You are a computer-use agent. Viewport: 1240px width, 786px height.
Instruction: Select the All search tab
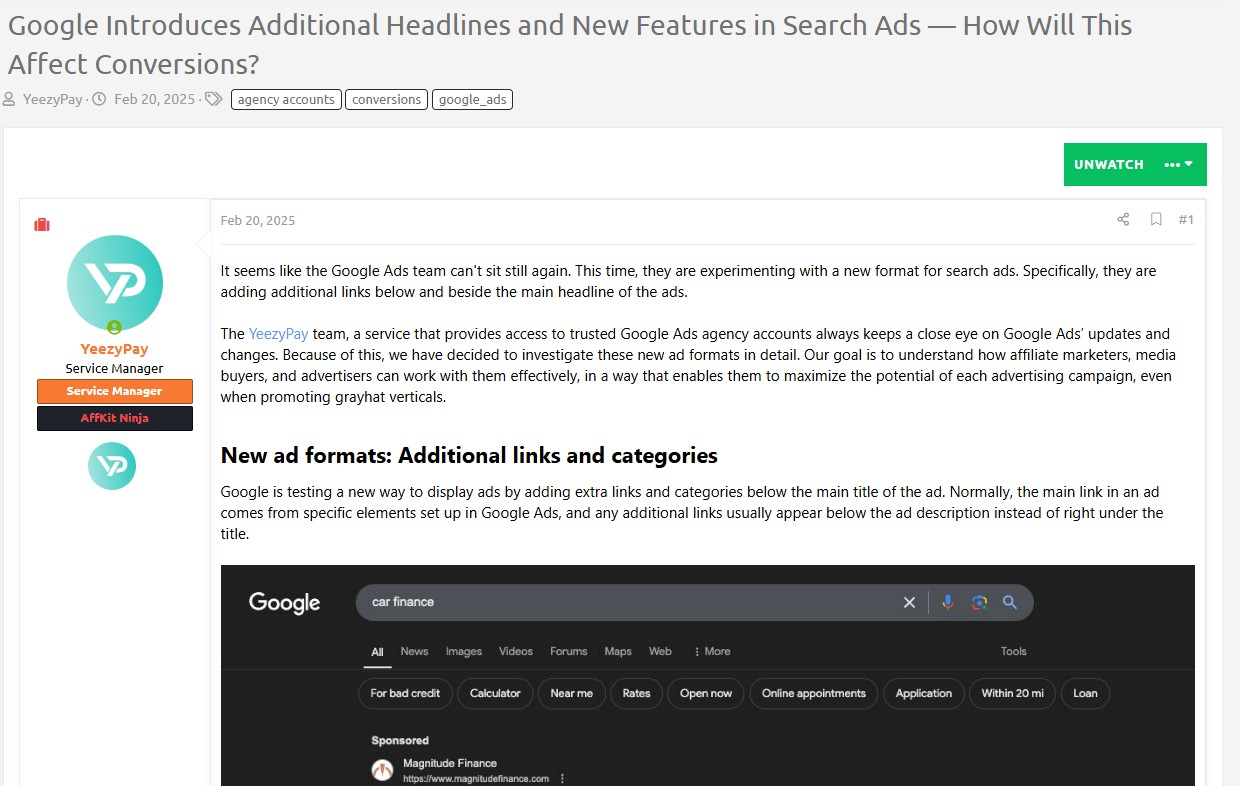(x=377, y=652)
